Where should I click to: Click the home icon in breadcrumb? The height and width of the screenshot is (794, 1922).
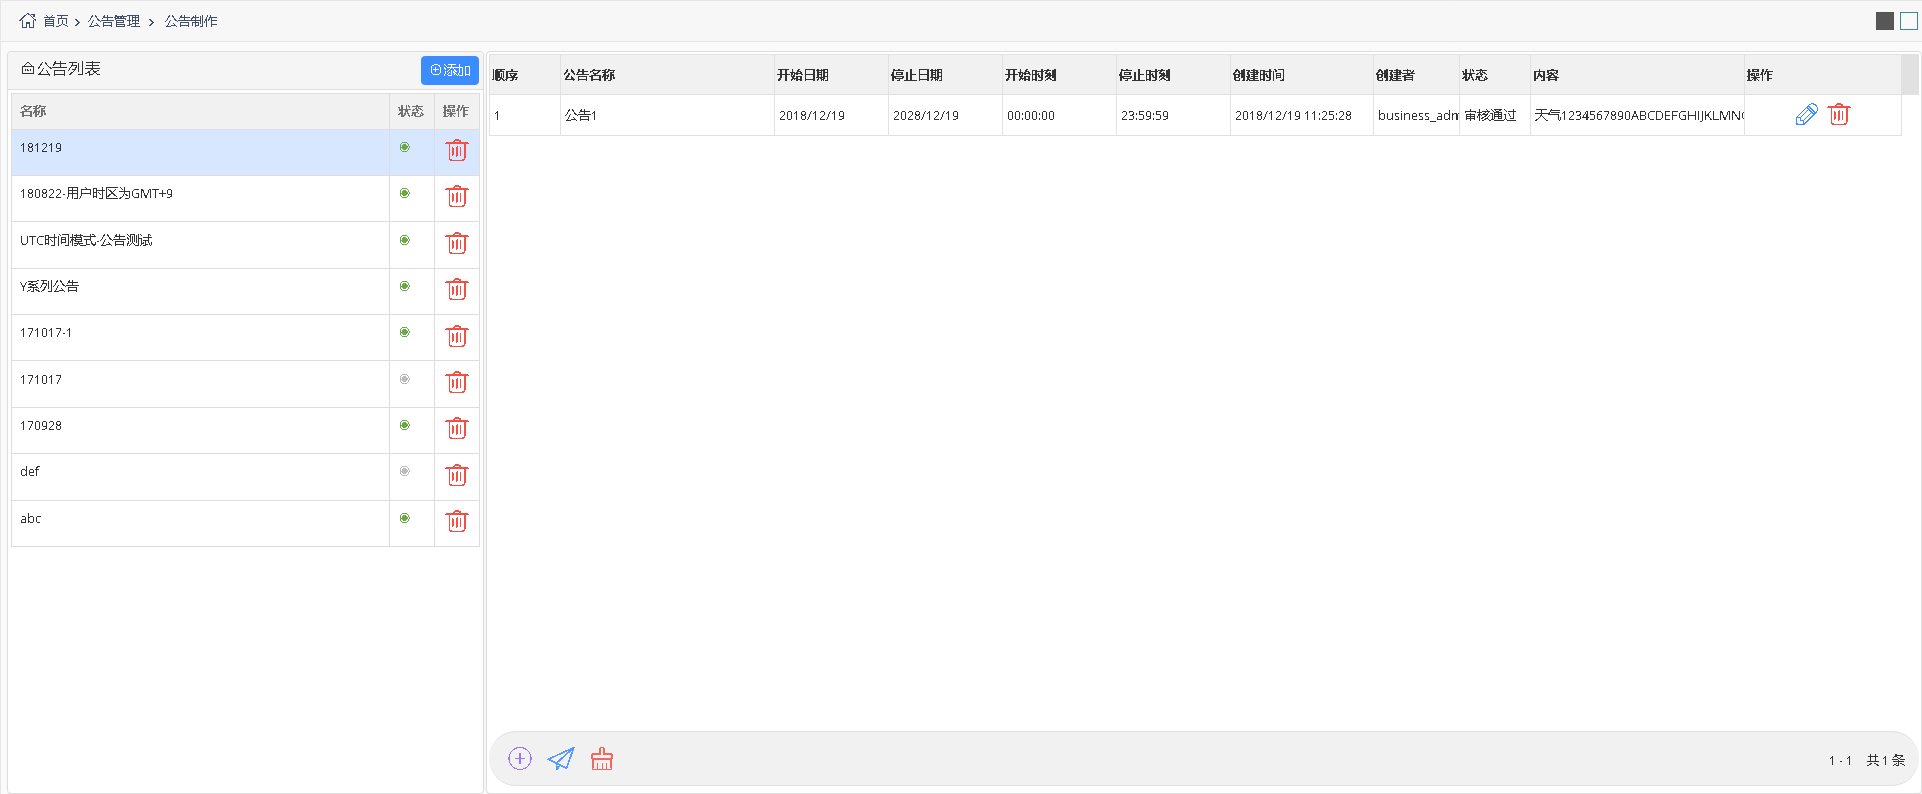[27, 21]
